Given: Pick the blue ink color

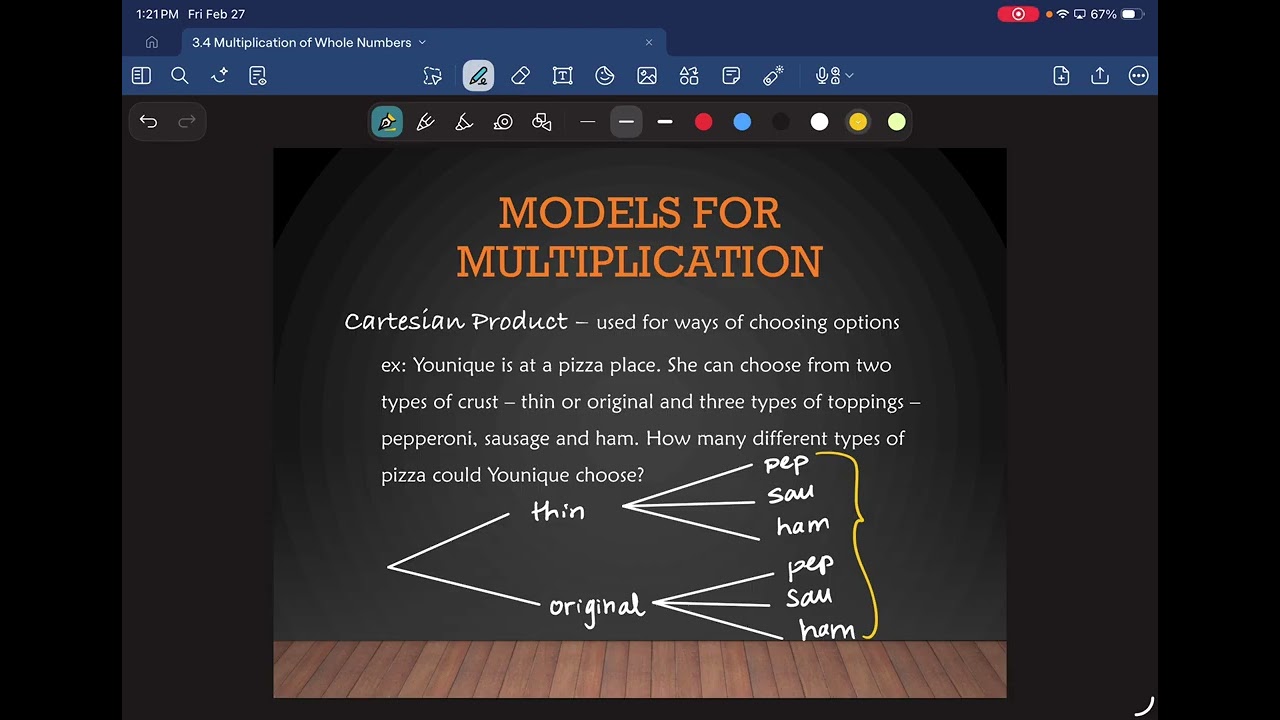Looking at the screenshot, I should pyautogui.click(x=742, y=122).
